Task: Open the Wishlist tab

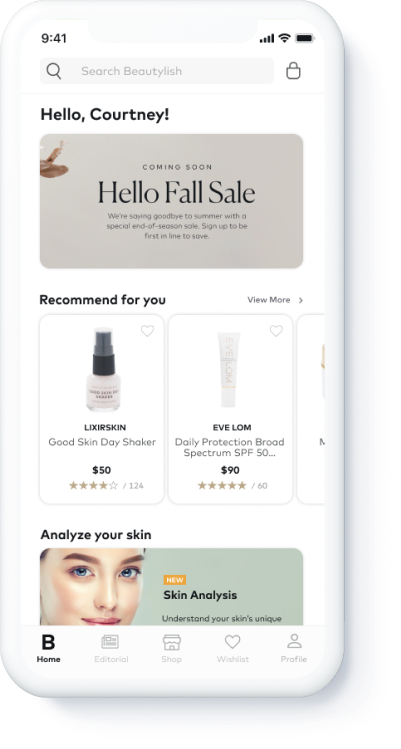Action: tap(233, 649)
